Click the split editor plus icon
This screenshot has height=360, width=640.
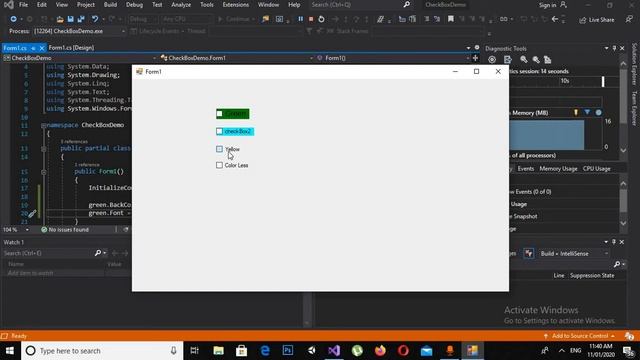point(476,58)
